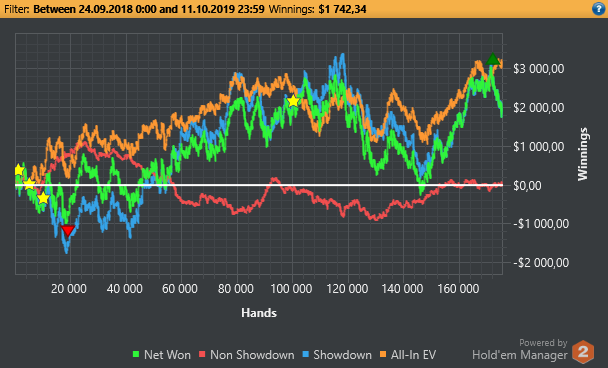Click the 80 000 hands axis label
608x368 pixels.
coord(235,289)
